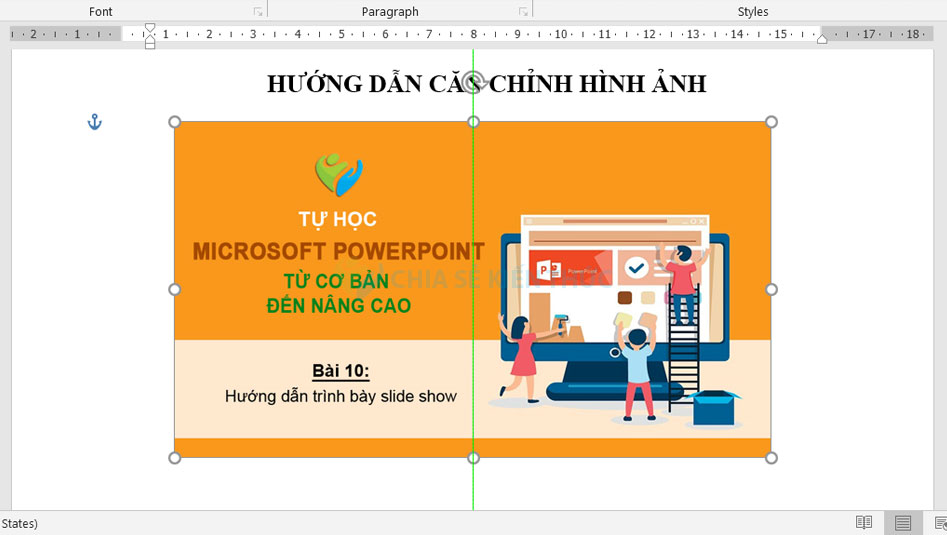The width and height of the screenshot is (947, 535).
Task: Click ruler mark 10
Action: click(561, 34)
